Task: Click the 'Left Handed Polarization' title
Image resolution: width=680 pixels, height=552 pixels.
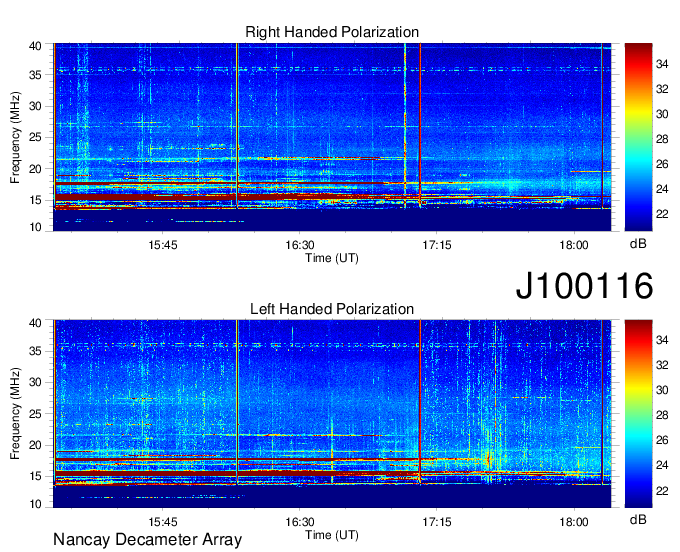Action: coord(332,309)
